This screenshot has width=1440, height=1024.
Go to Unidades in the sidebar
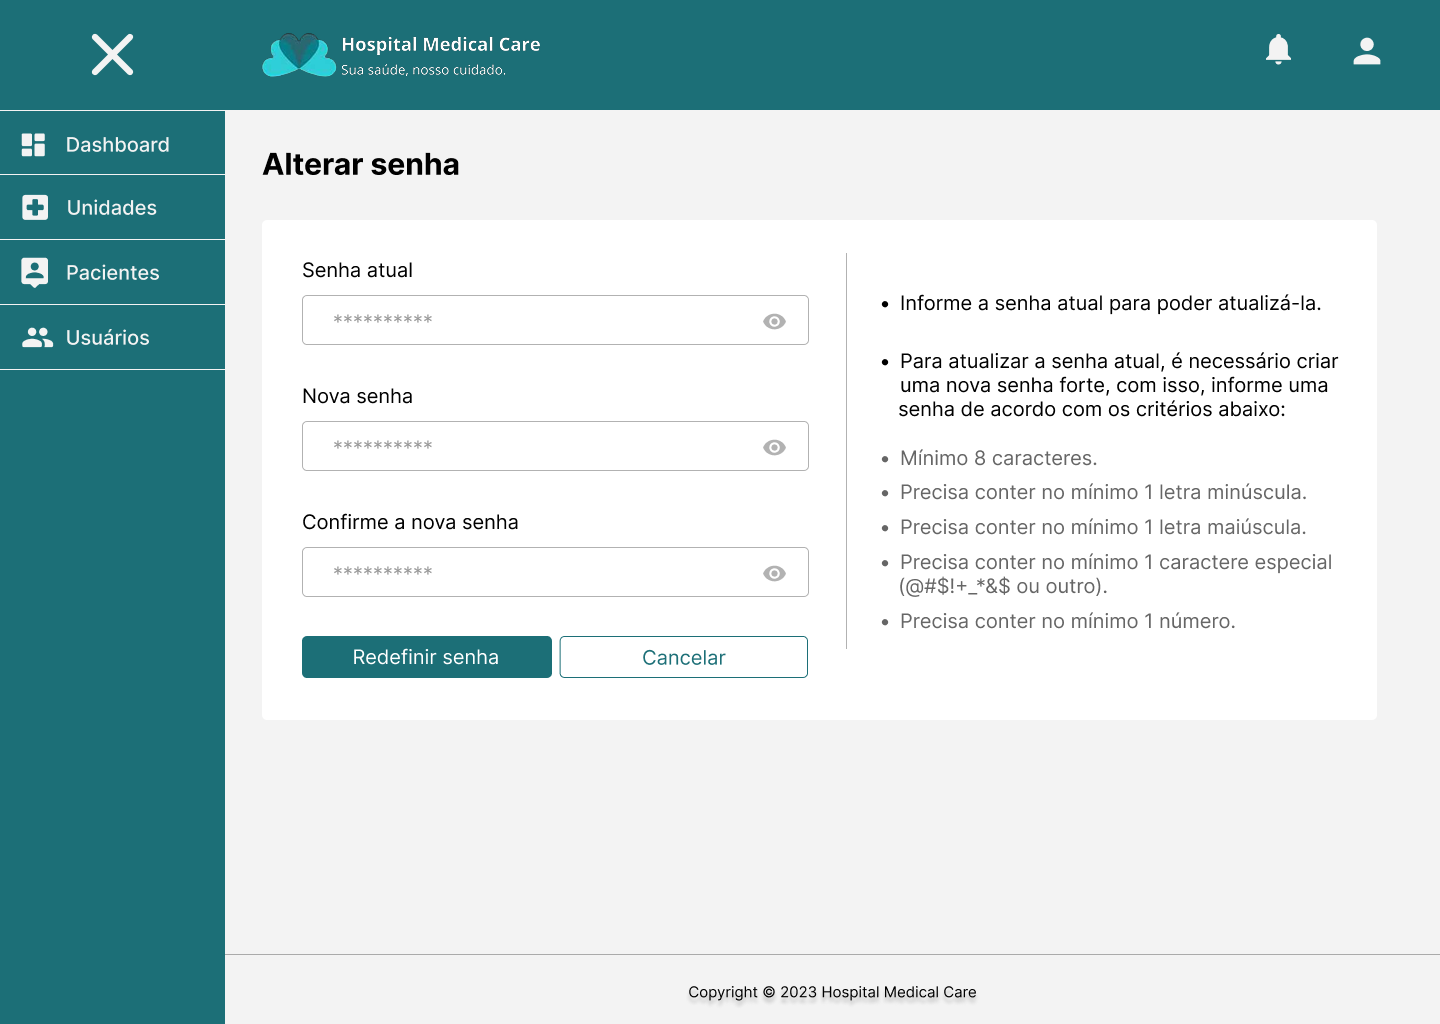coord(112,207)
